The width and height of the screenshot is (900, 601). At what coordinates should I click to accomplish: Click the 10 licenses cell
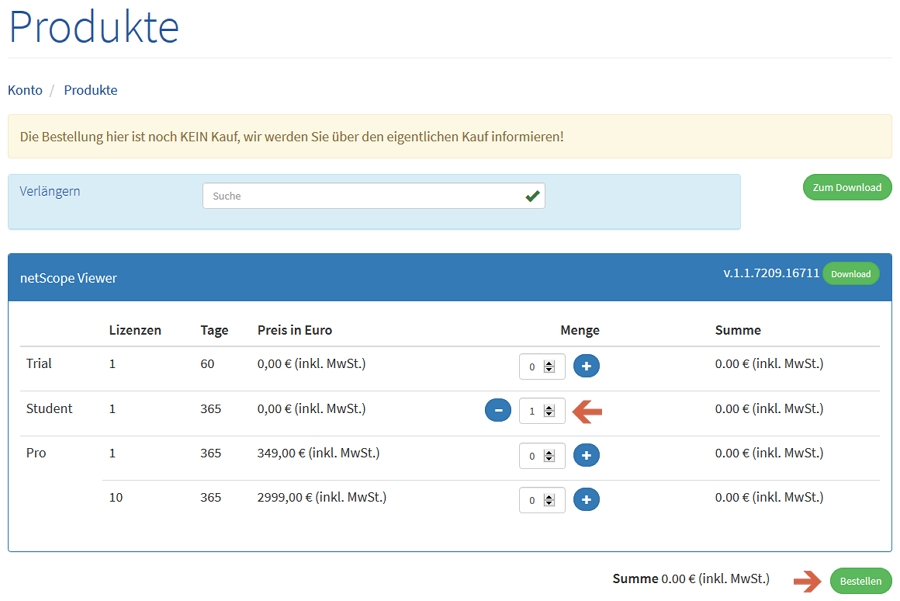pos(116,497)
